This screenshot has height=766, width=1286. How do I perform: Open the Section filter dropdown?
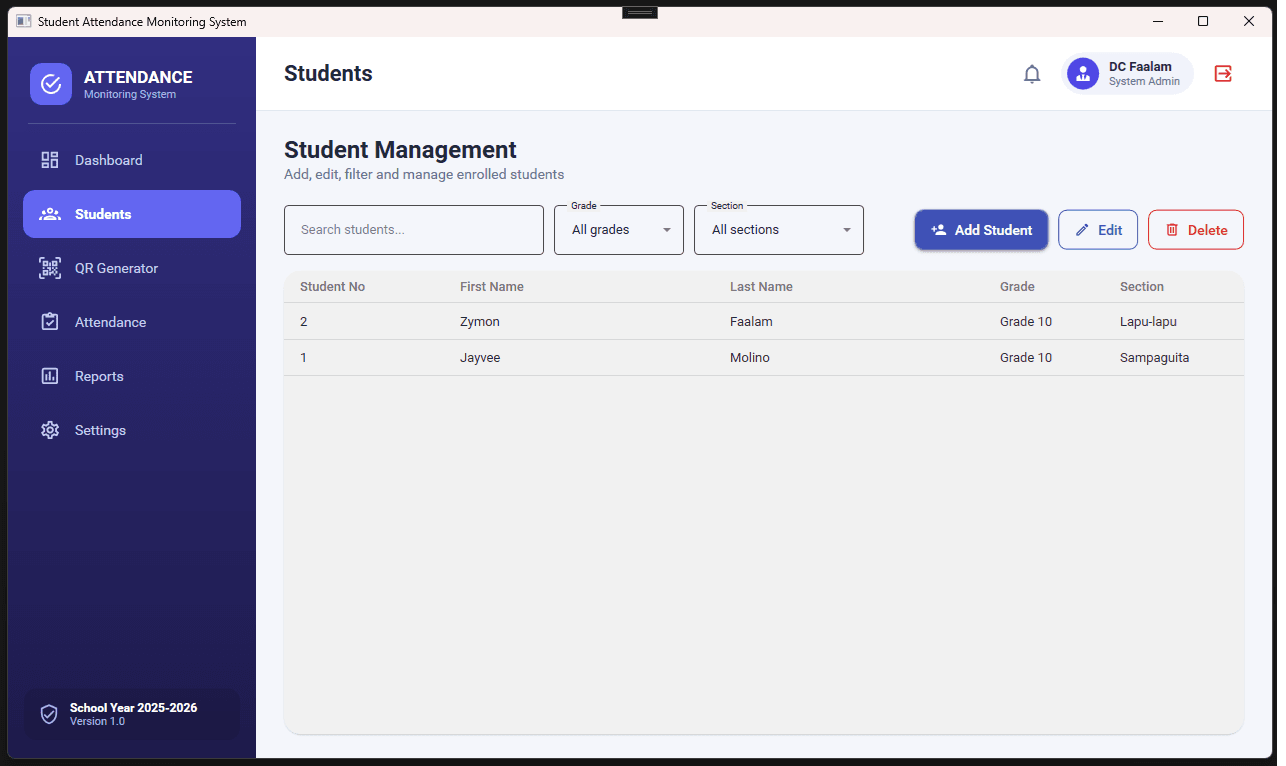tap(779, 230)
